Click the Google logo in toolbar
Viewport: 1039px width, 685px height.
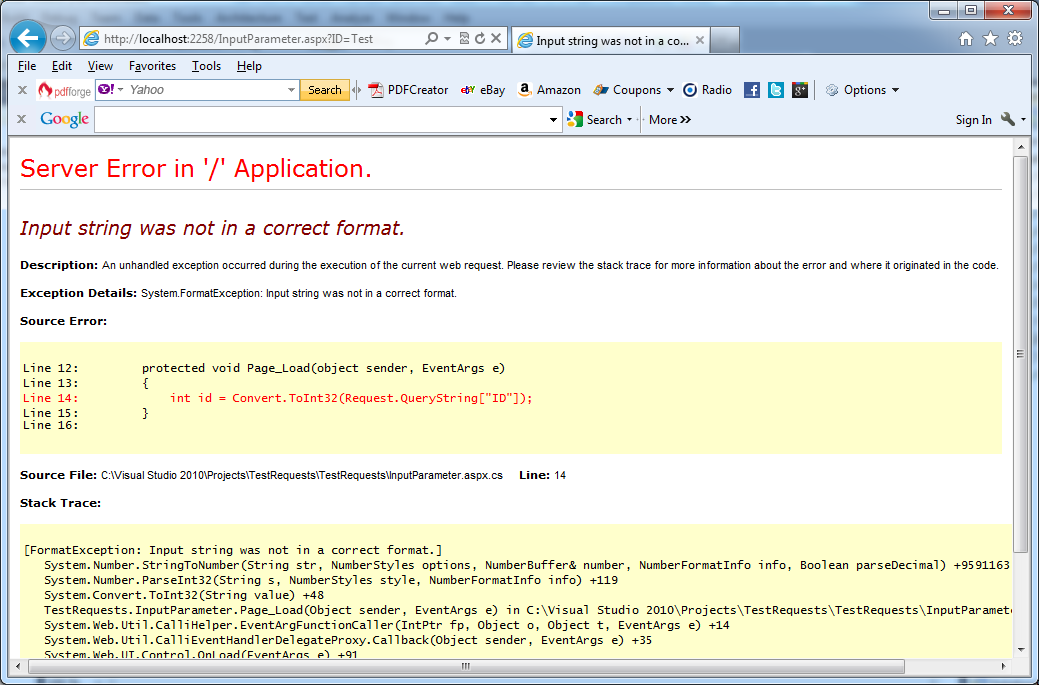64,119
